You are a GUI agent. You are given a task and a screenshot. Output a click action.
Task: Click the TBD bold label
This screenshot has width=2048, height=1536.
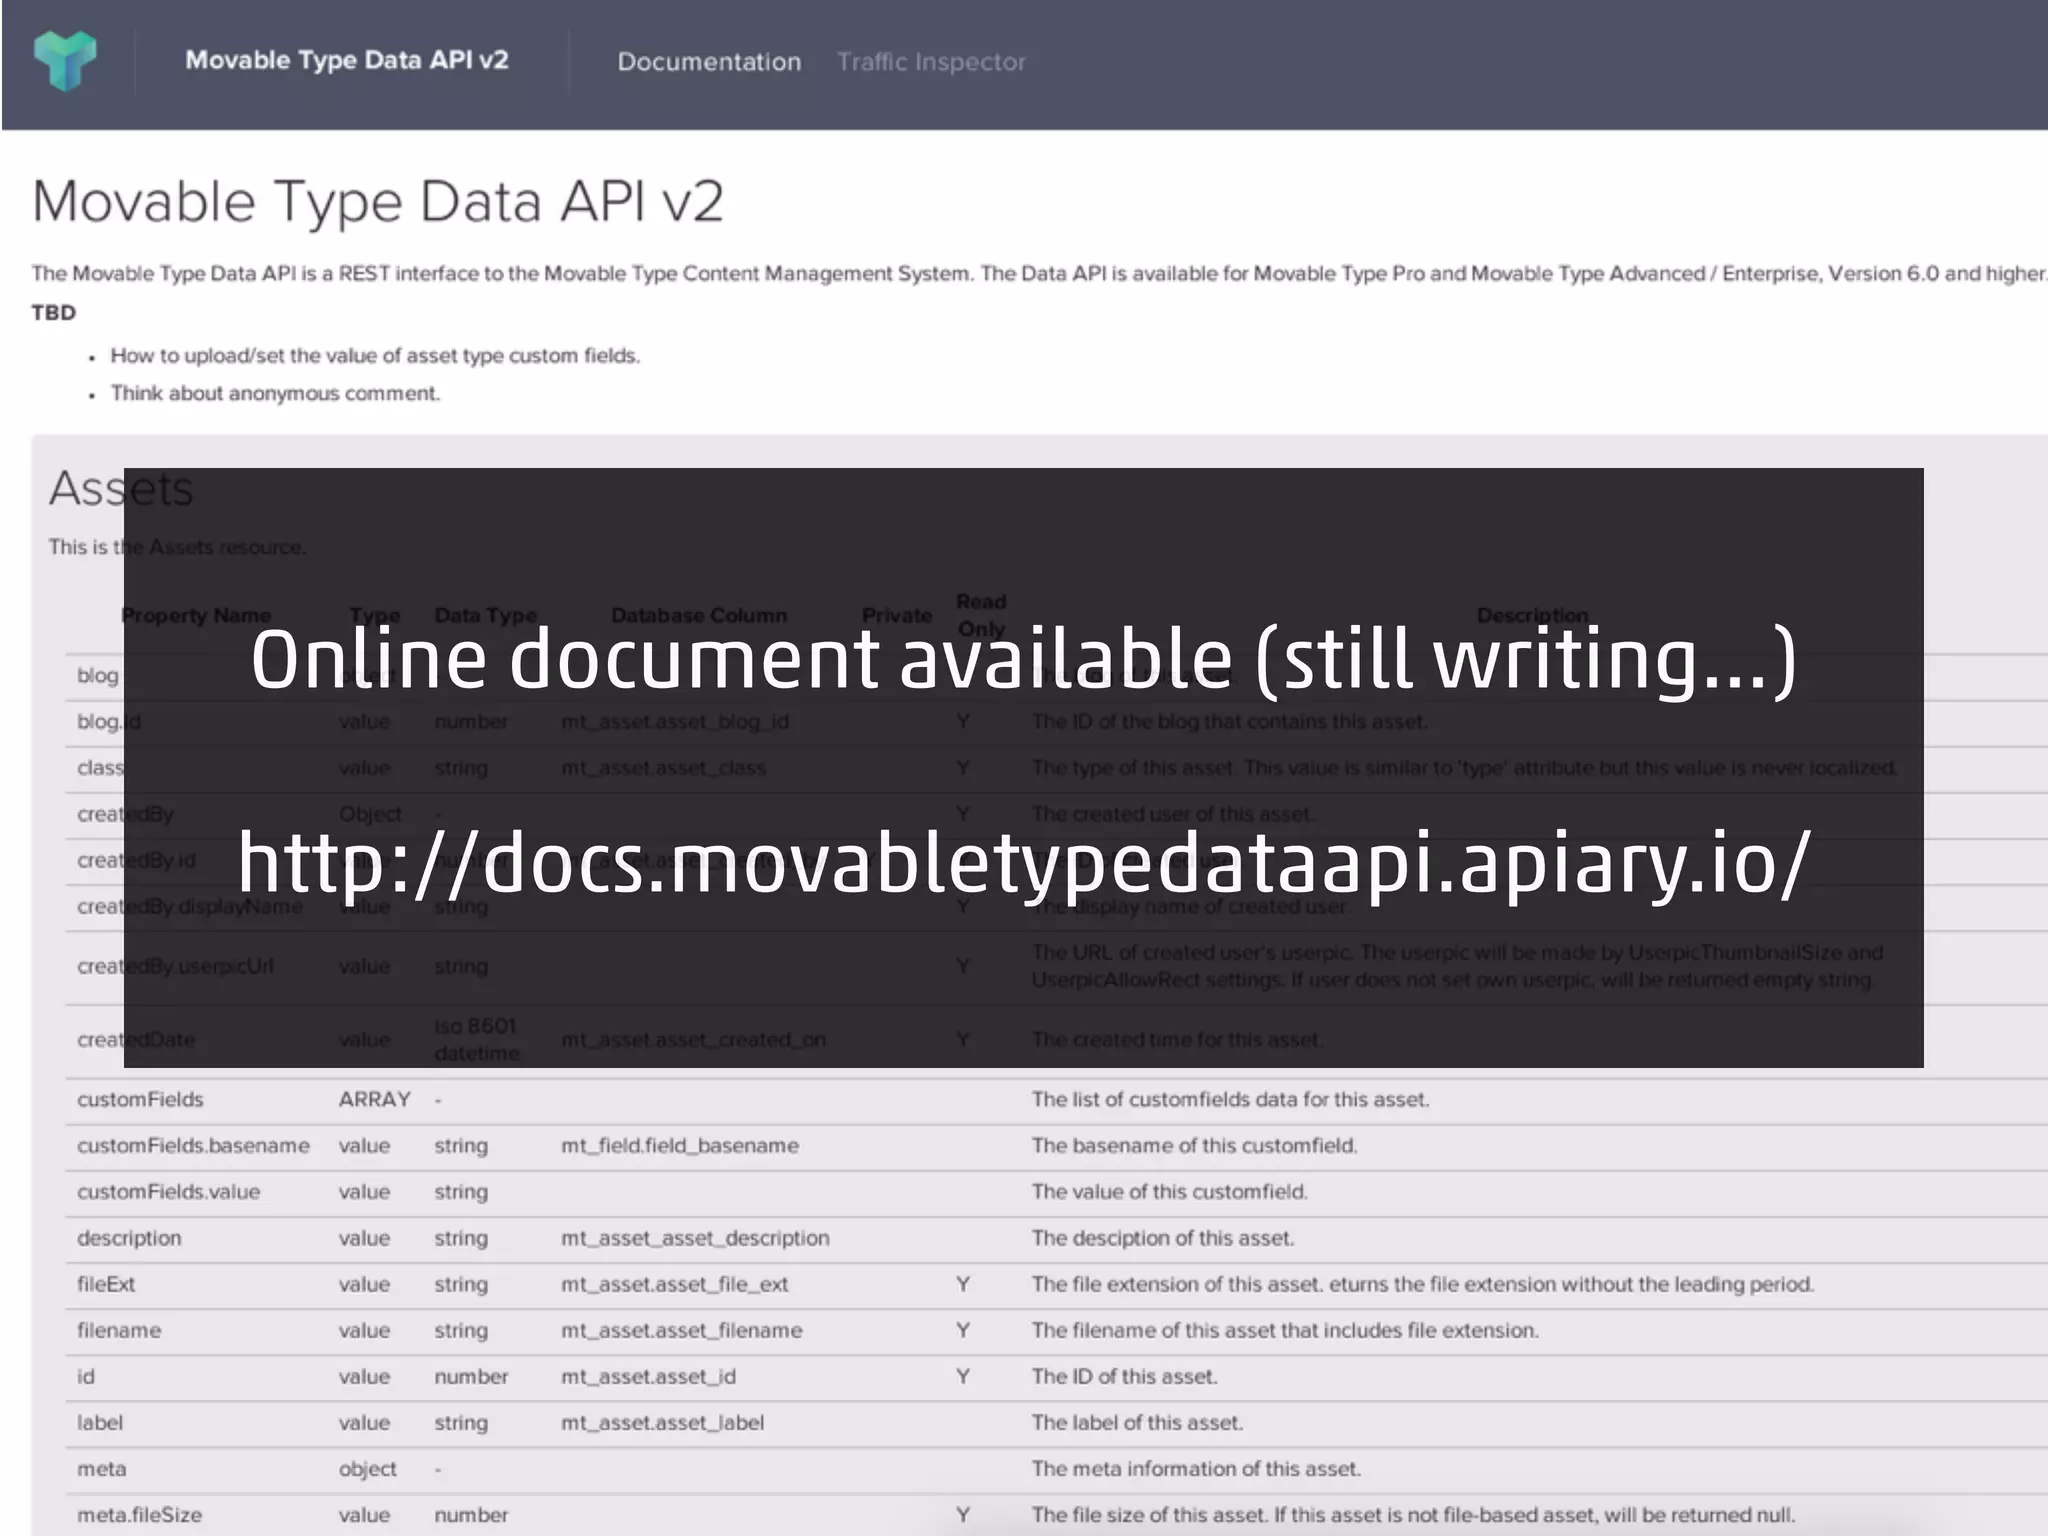click(53, 313)
